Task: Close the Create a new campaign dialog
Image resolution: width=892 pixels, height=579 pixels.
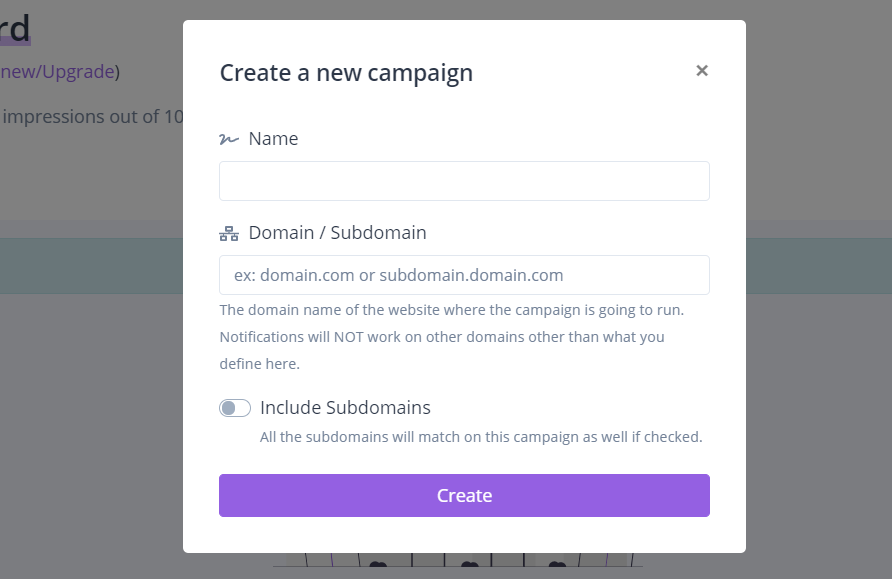Action: pos(701,71)
